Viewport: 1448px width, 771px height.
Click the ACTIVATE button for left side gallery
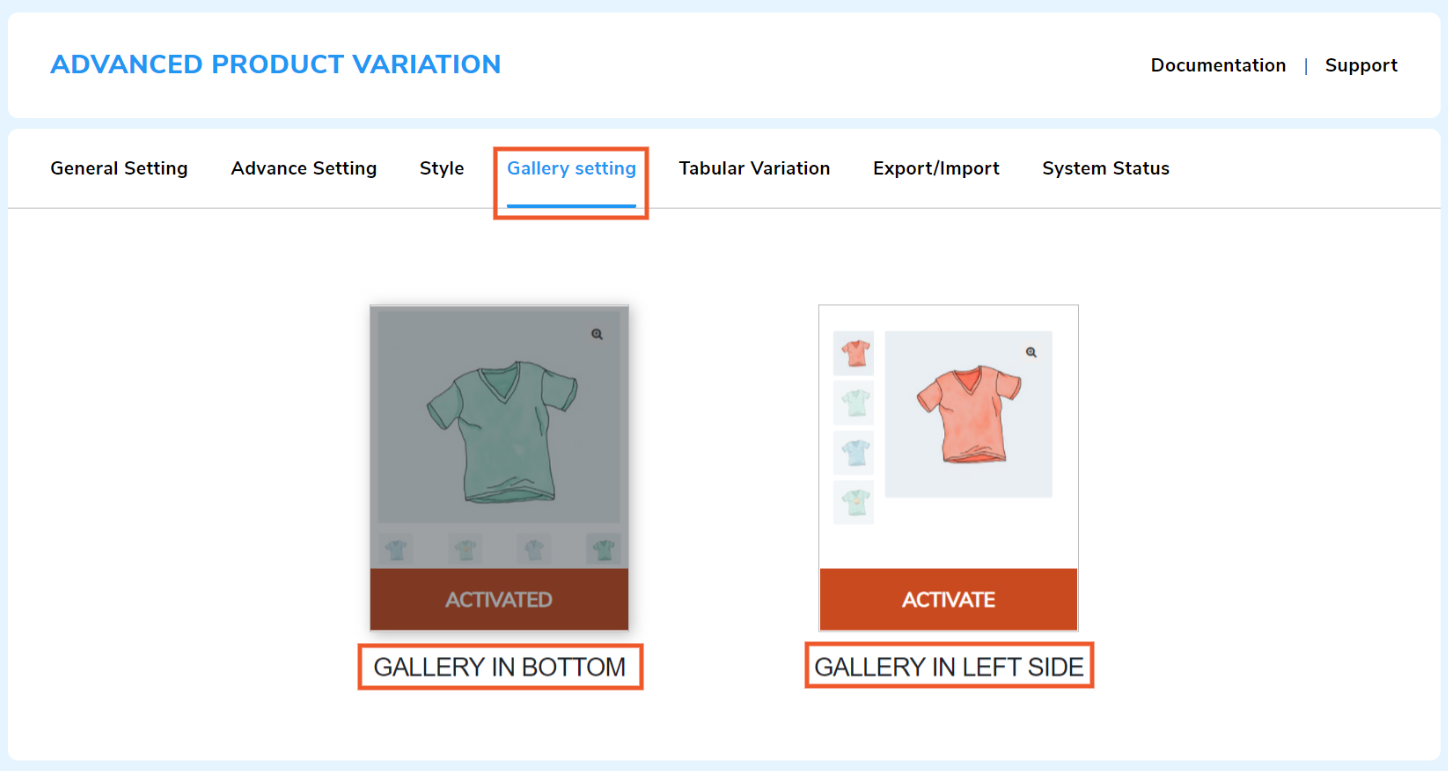tap(948, 600)
